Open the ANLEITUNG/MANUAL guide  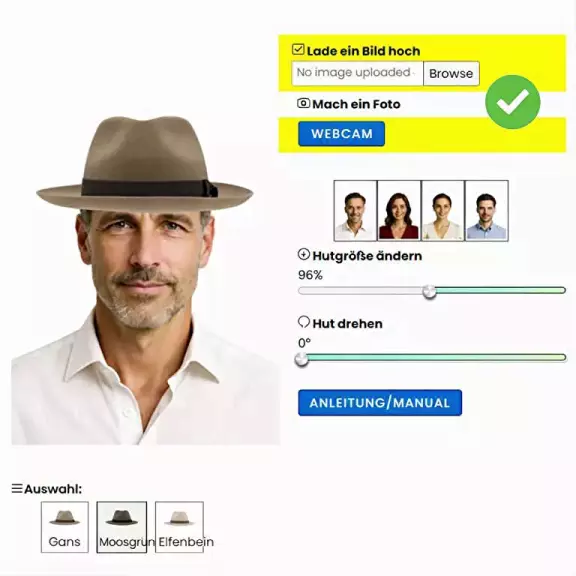380,403
